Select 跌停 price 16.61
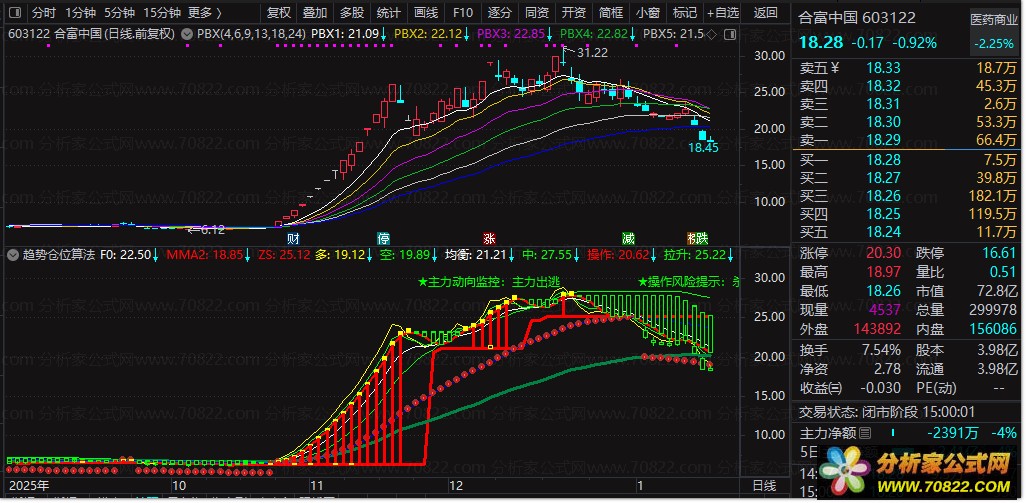Image resolution: width=1027 pixels, height=503 pixels. 999,253
